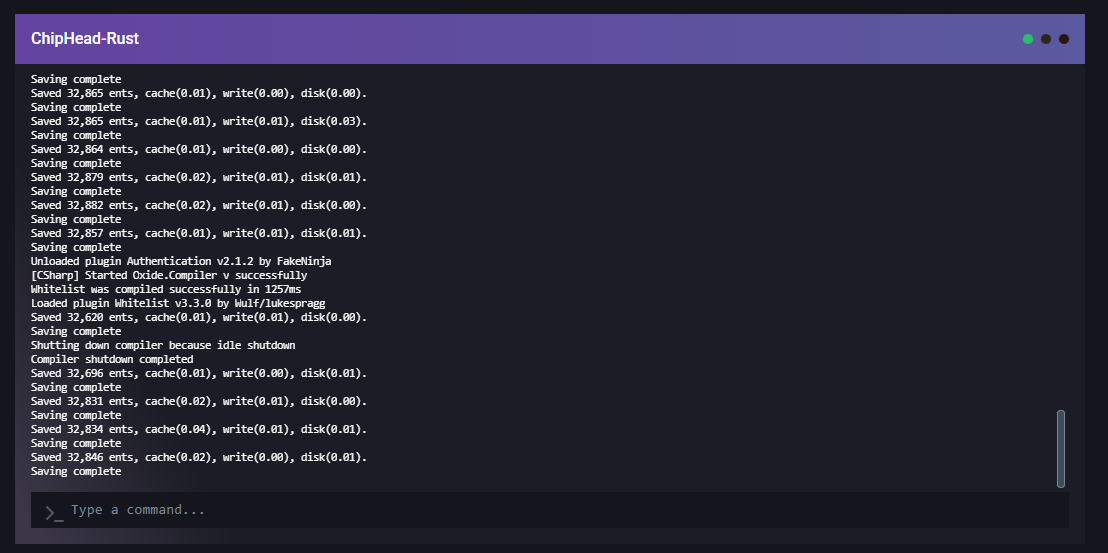This screenshot has height=553, width=1108.
Task: Click the dark yellow middle status dot
Action: coord(1046,39)
